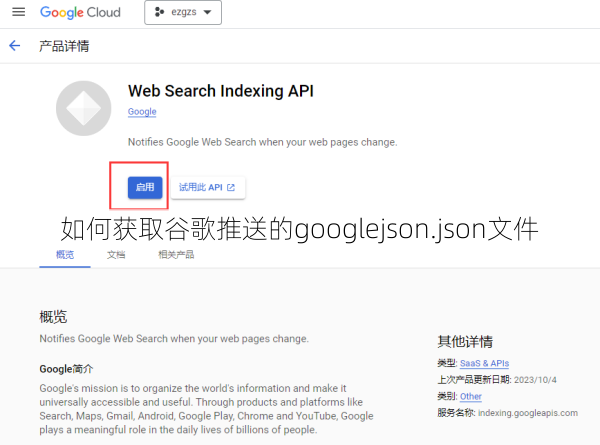Click the Web Search Indexing API title

point(221,91)
